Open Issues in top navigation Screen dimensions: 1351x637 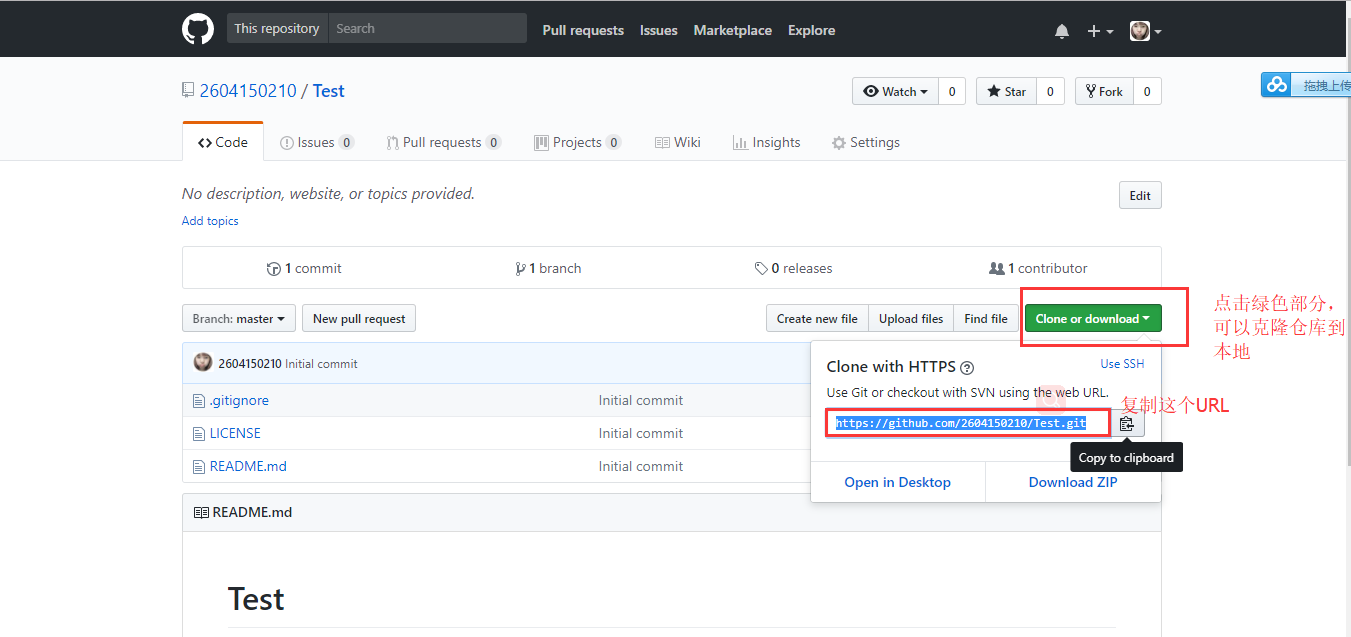[x=659, y=30]
